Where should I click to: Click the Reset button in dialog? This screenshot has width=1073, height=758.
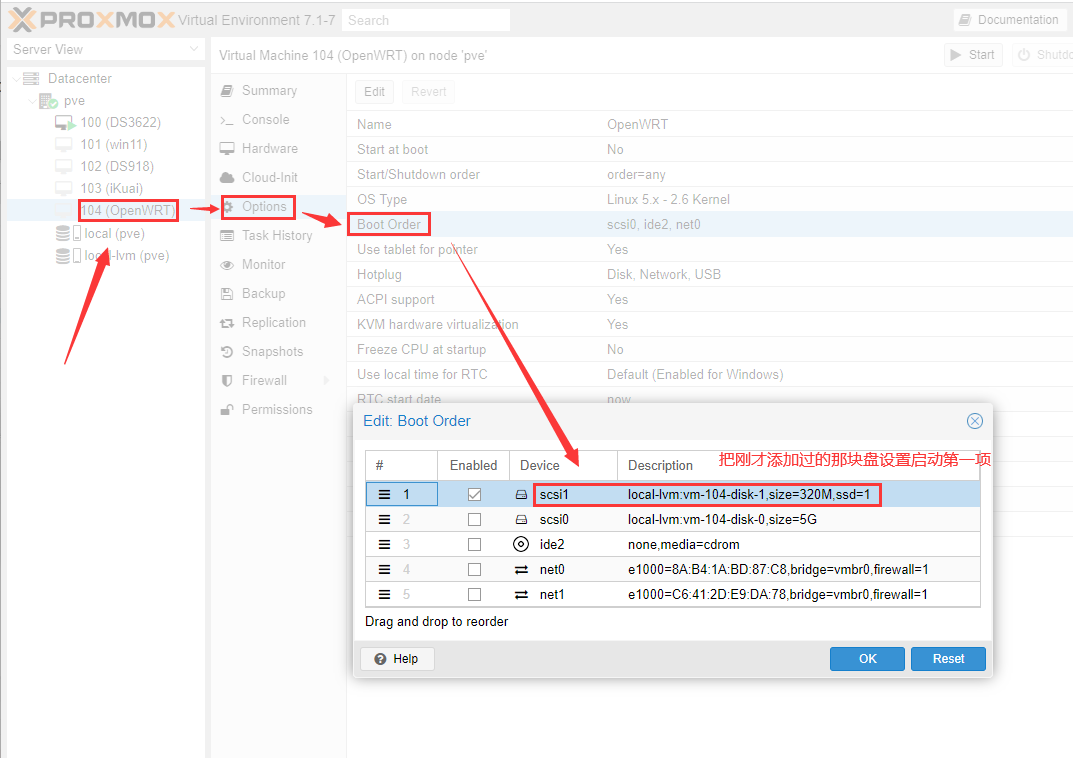pos(947,659)
